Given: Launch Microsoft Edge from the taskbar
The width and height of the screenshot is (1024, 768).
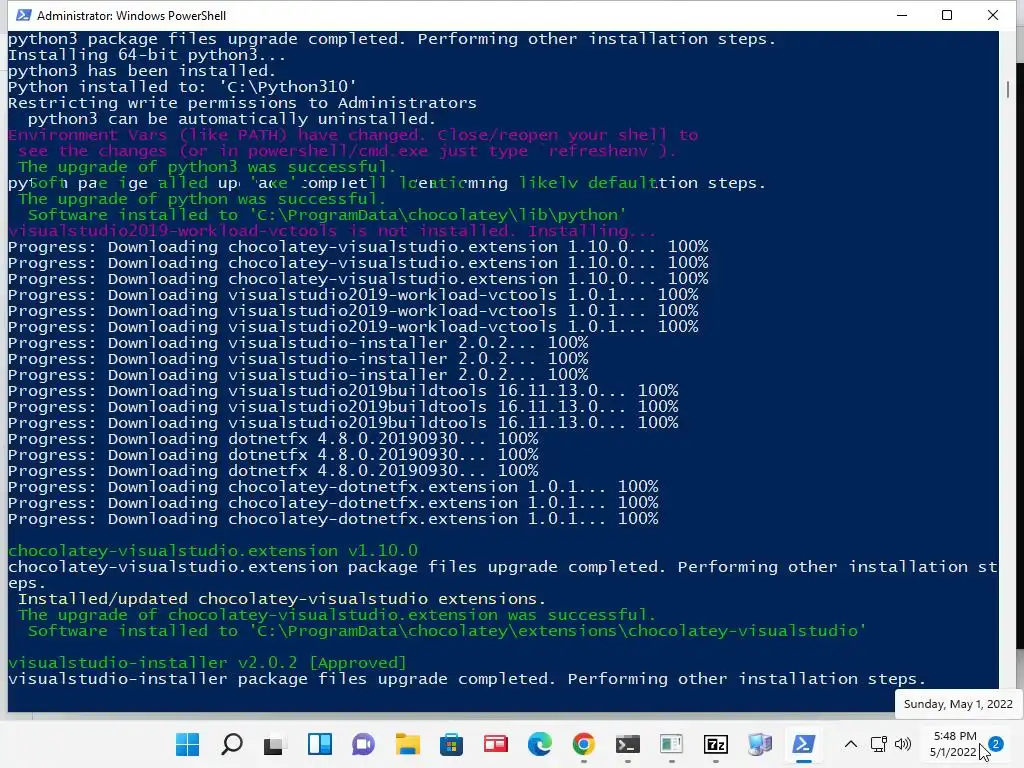Looking at the screenshot, I should point(539,744).
